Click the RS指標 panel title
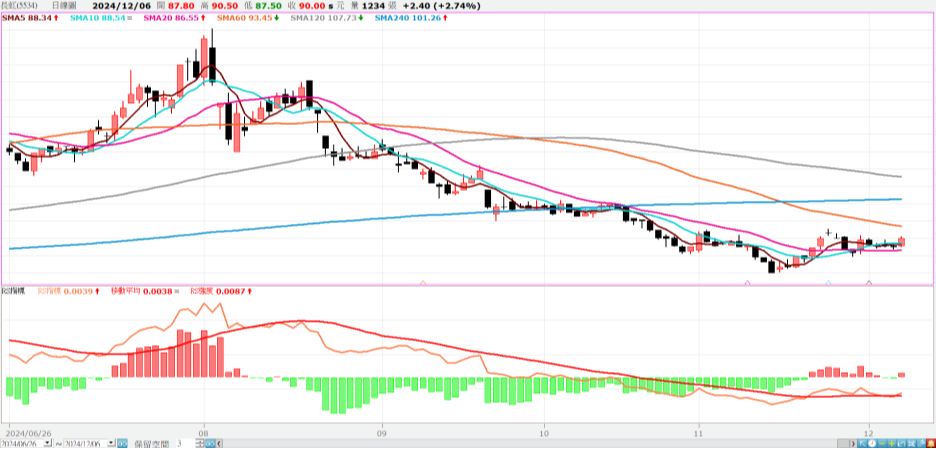Screen dimensions: 936x449 (11, 291)
